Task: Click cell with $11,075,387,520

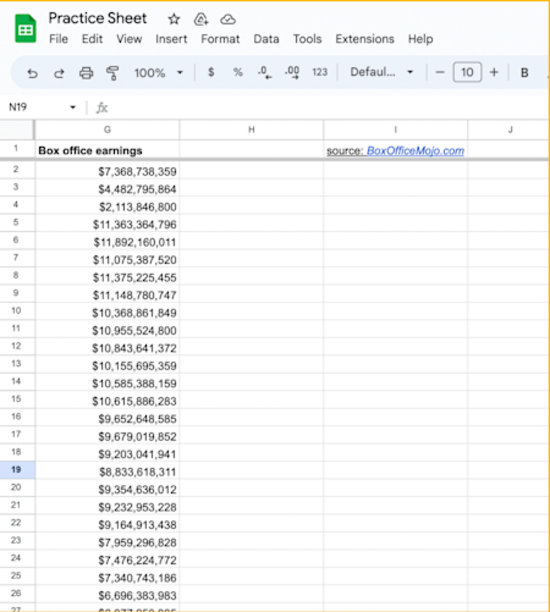Action: 107,260
